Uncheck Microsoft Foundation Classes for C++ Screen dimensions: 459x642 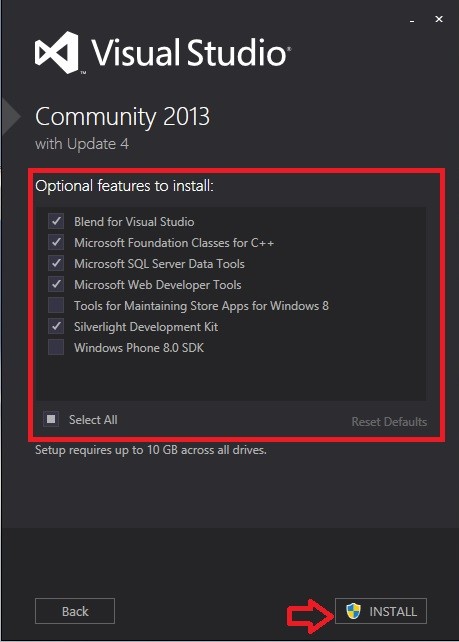tap(56, 242)
